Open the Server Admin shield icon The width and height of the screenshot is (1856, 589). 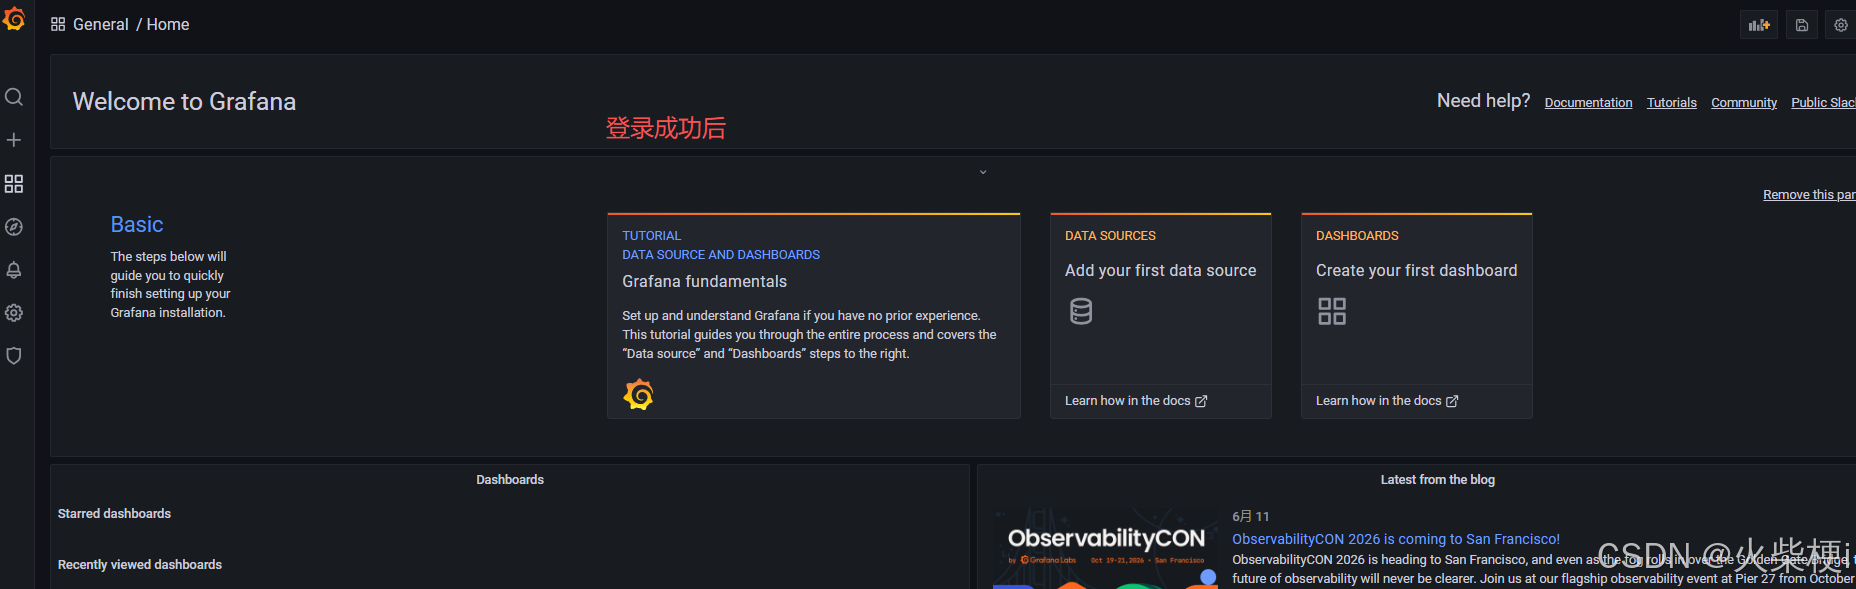click(x=14, y=356)
